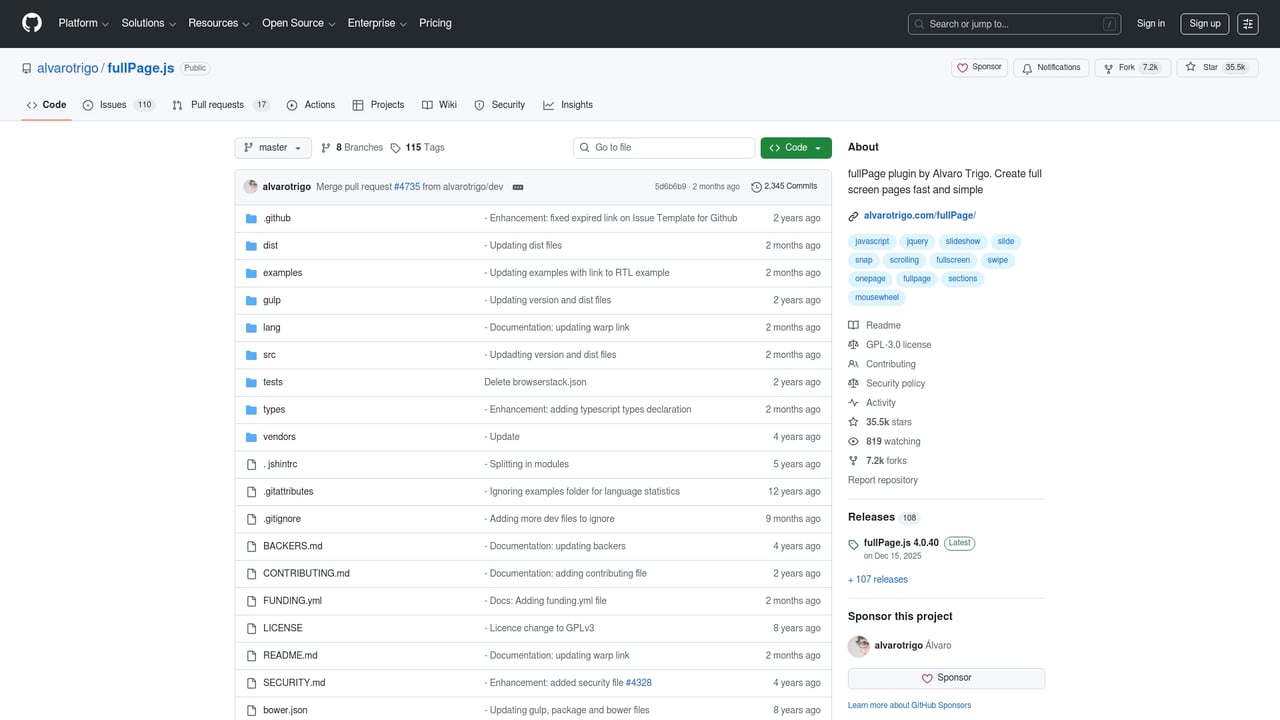Visit alvarotrigo.com/fullPage link
Image resolution: width=1280 pixels, height=720 pixels.
[918, 215]
